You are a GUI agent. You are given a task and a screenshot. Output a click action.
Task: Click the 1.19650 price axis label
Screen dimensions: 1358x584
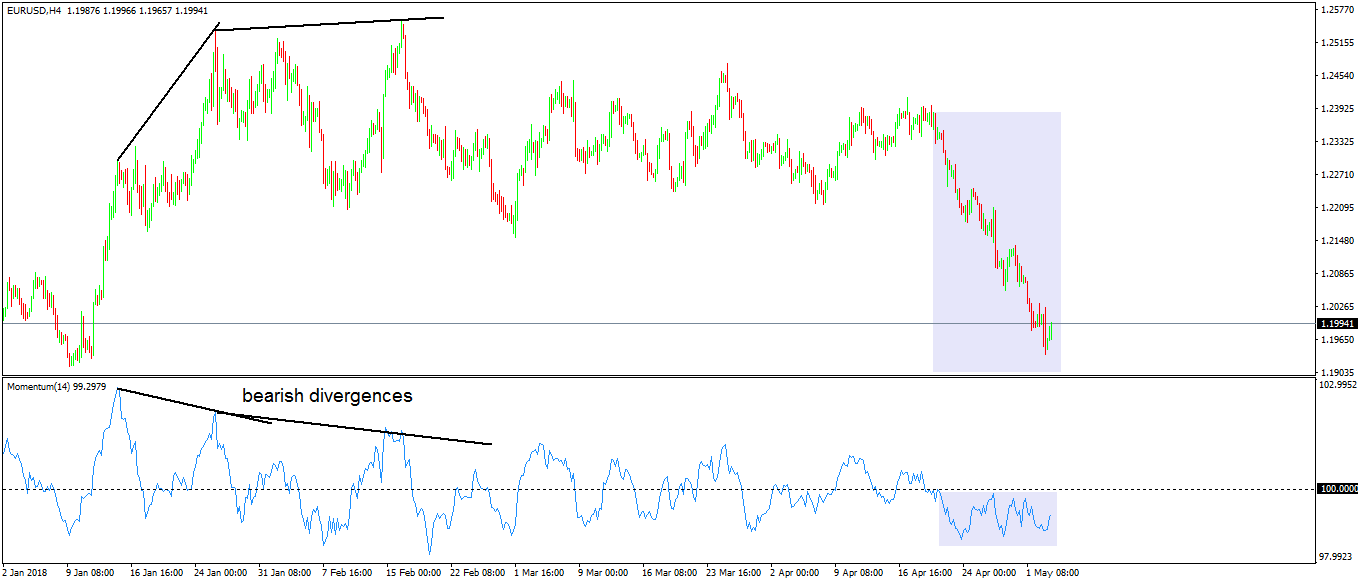pos(1337,340)
